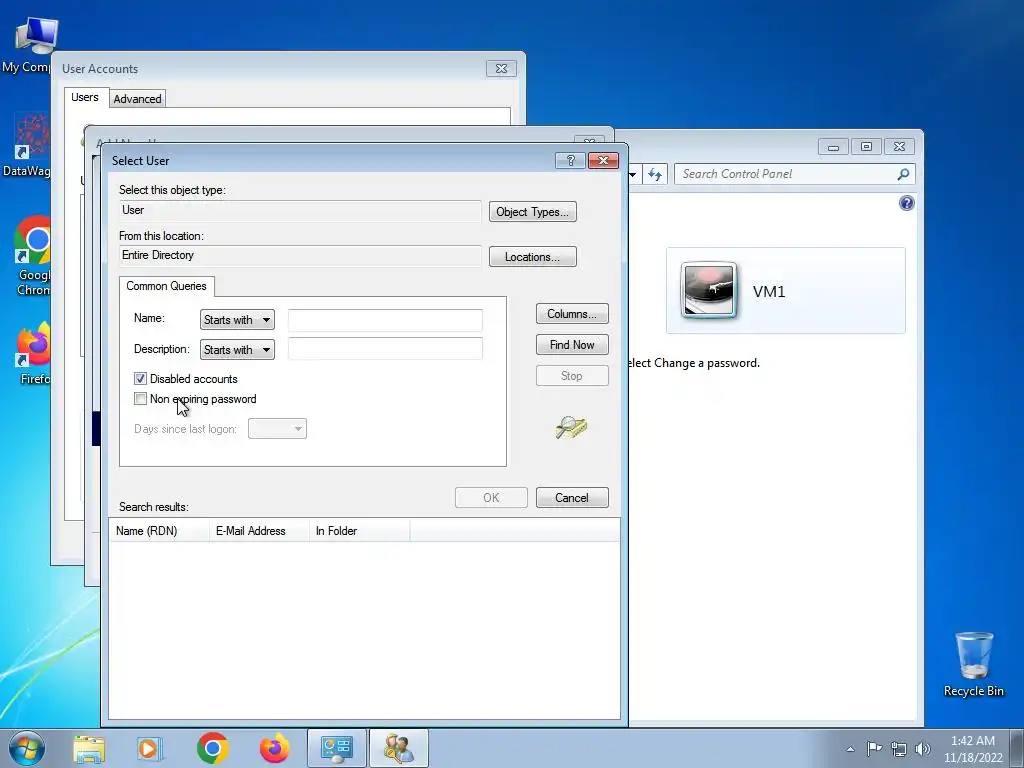The height and width of the screenshot is (768, 1024).
Task: Click into the Description text field
Action: 385,349
